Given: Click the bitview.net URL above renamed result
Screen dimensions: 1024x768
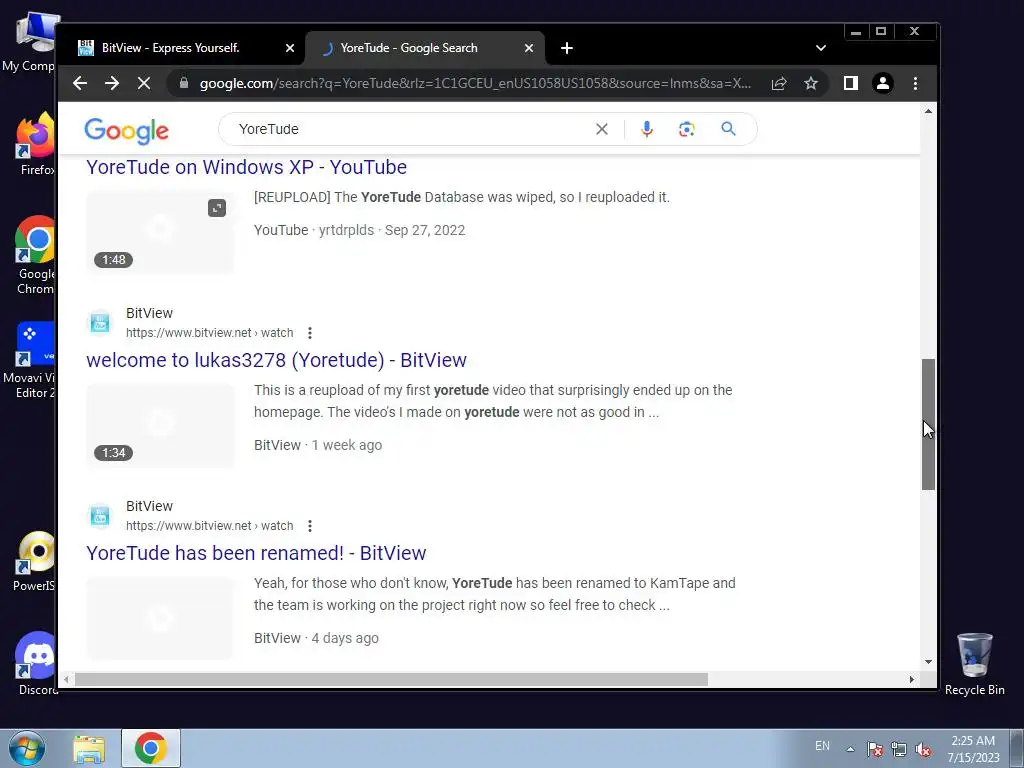Looking at the screenshot, I should 209,526.
